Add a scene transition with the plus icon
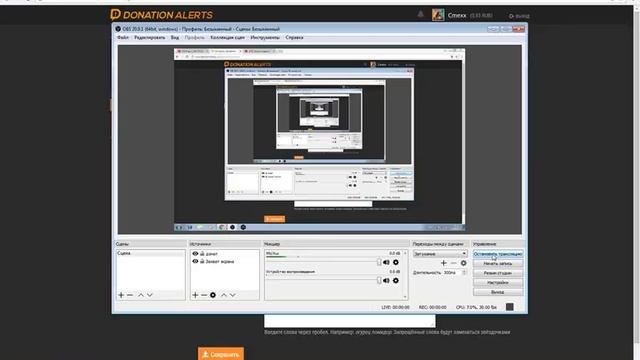This screenshot has width=640, height=360. [444, 263]
